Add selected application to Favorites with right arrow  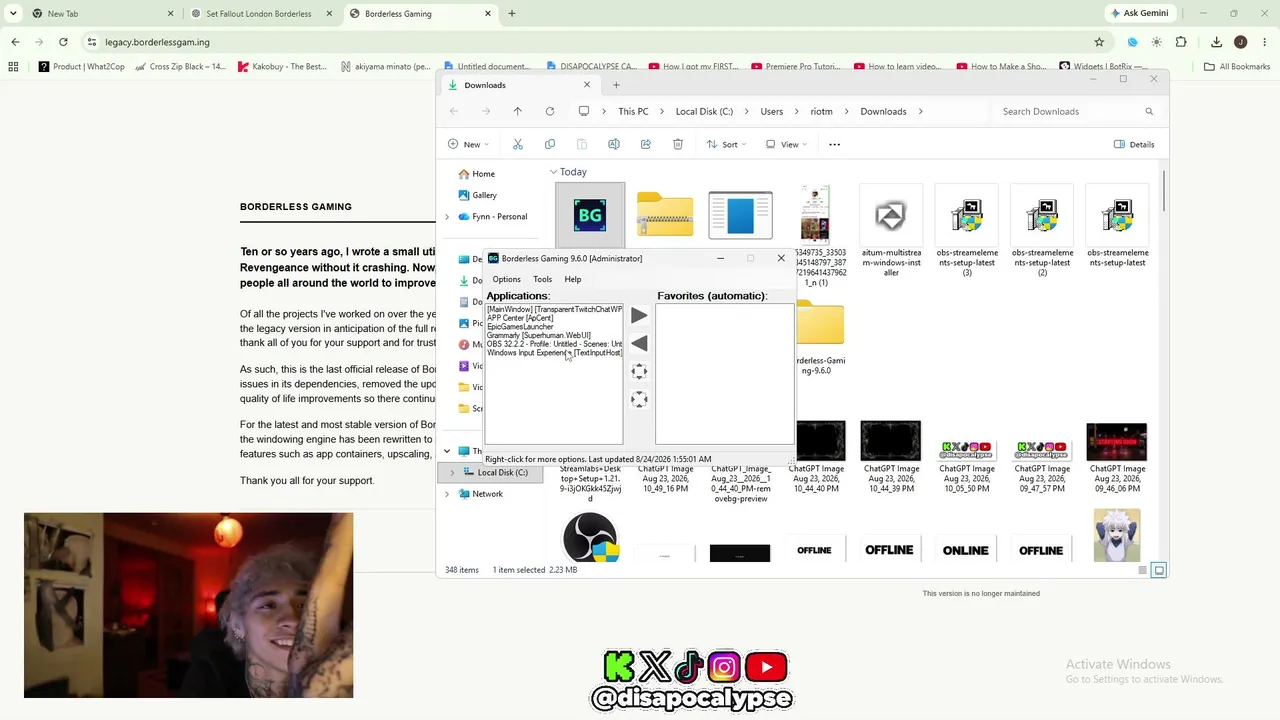pyautogui.click(x=639, y=316)
